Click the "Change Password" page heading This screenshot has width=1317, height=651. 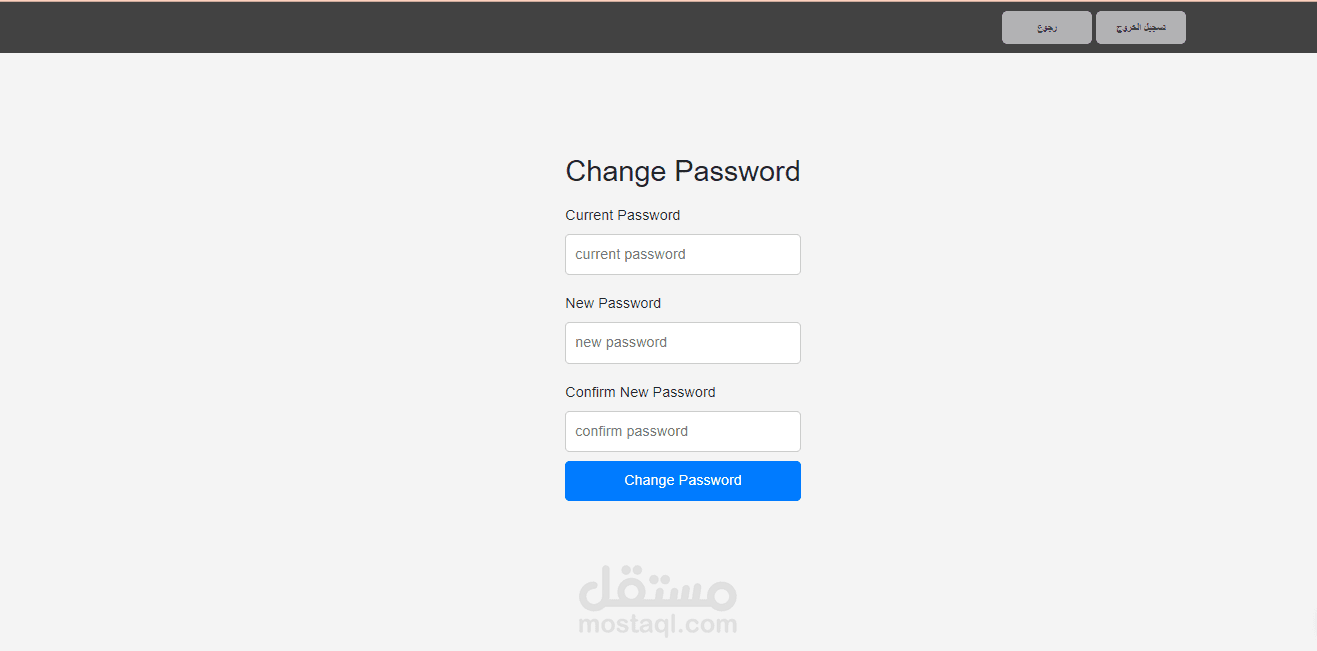[682, 171]
